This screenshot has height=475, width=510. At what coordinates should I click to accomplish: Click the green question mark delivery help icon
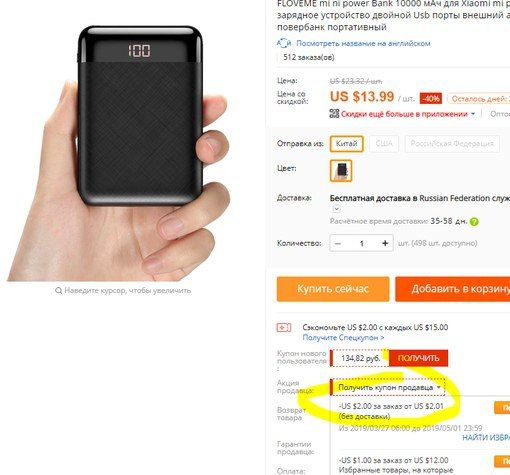pyautogui.click(x=474, y=222)
